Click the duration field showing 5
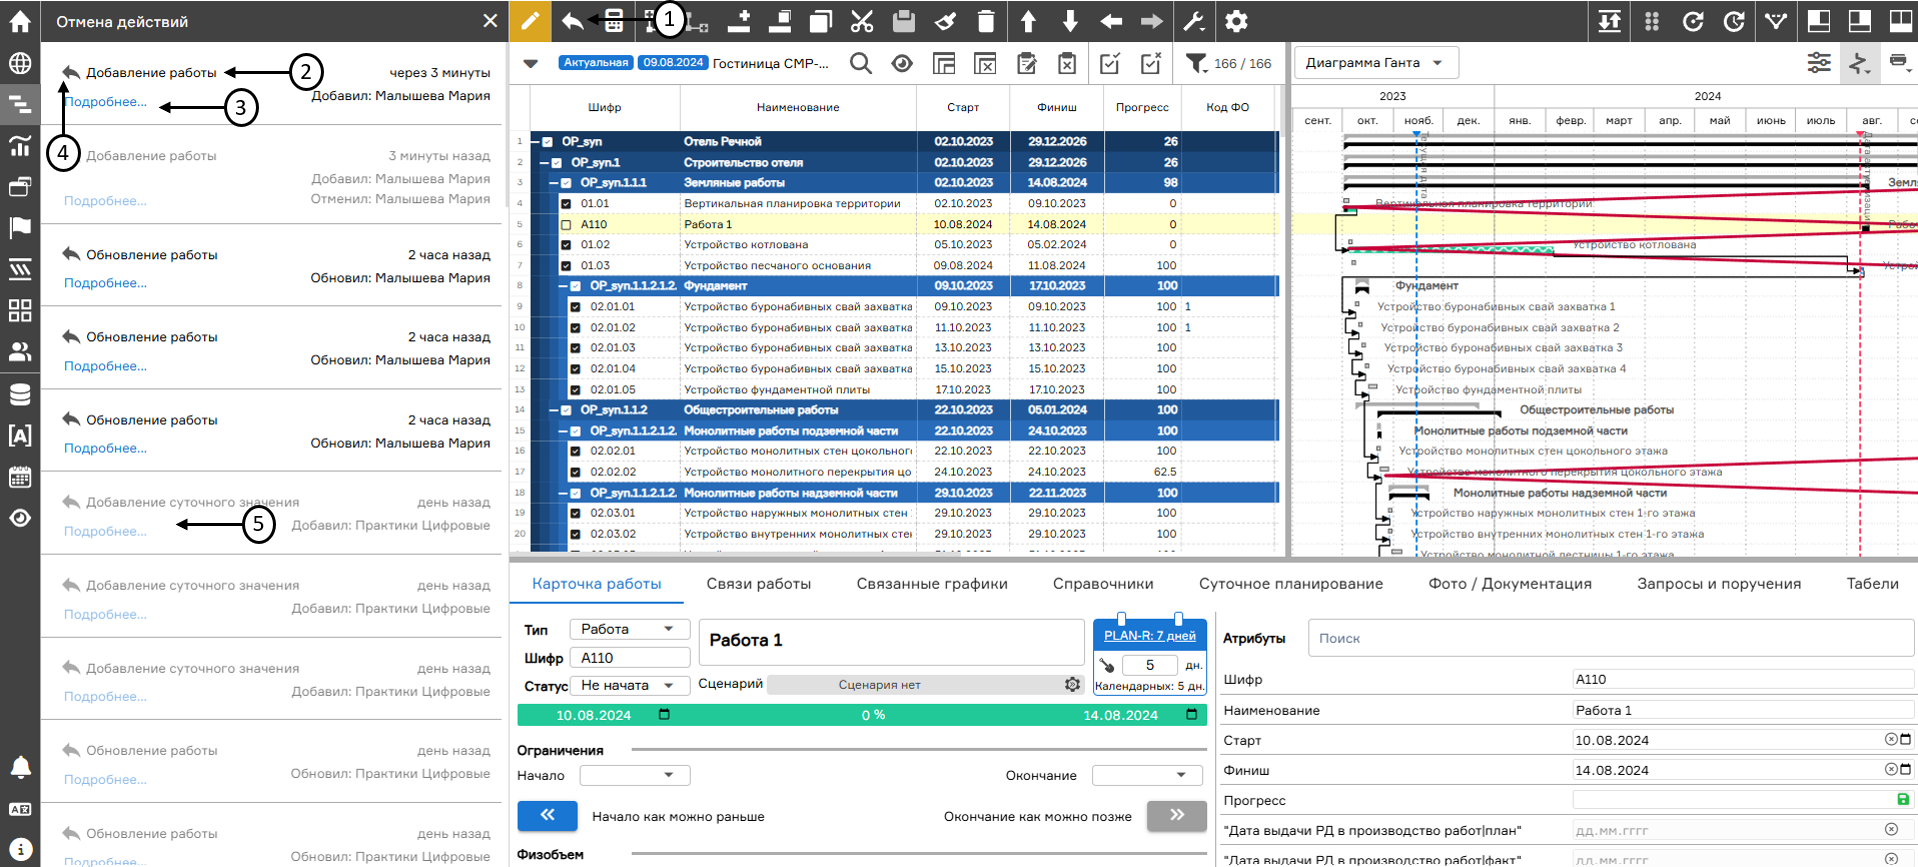Image resolution: width=1918 pixels, height=867 pixels. click(x=1150, y=665)
